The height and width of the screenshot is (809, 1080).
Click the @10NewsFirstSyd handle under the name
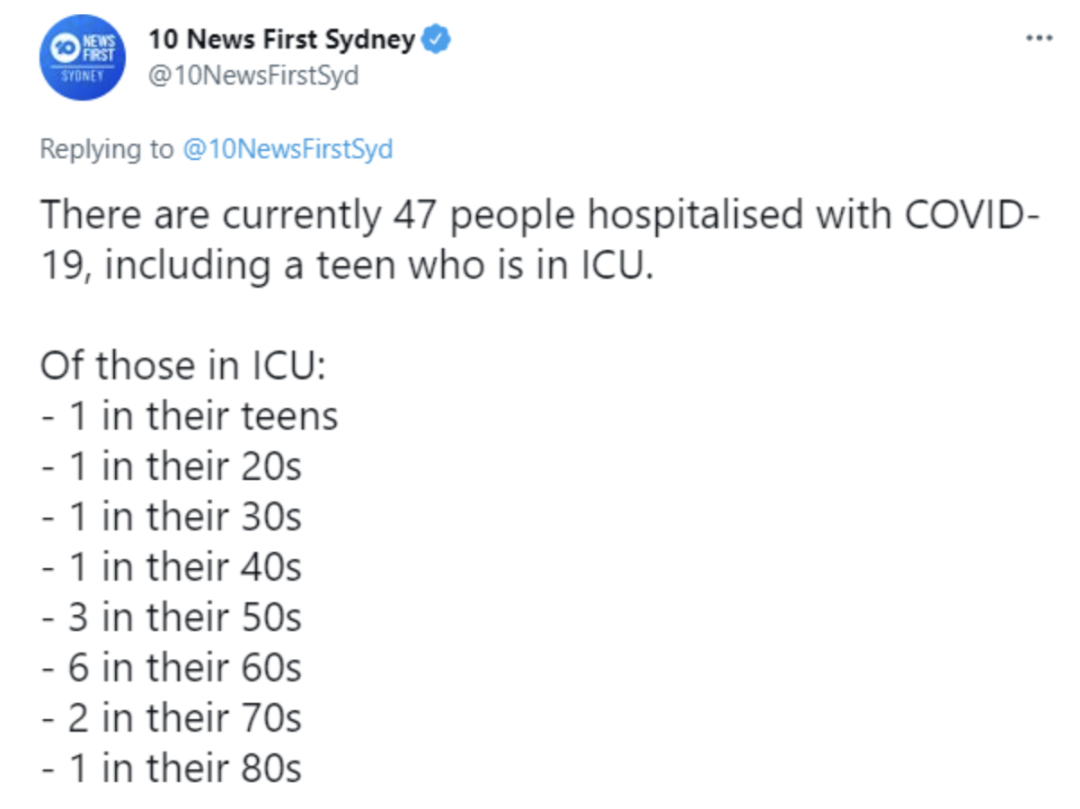coord(253,75)
